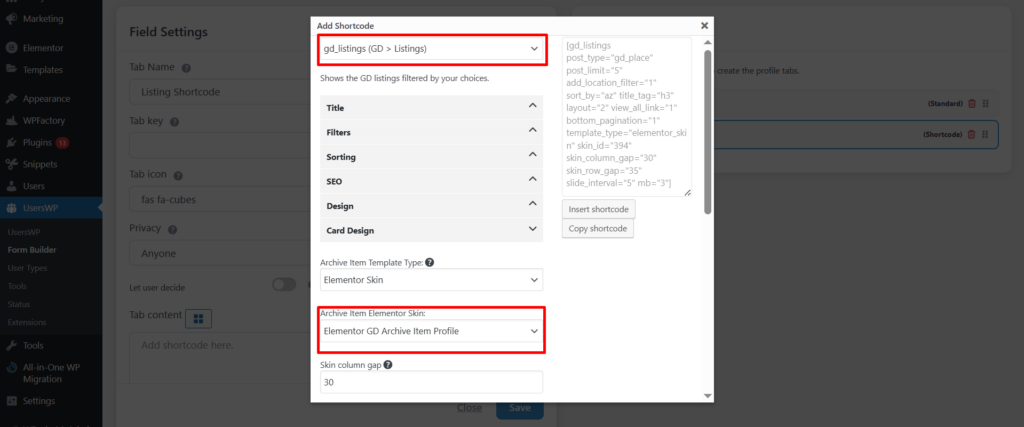This screenshot has width=1024, height=427.
Task: Click the Privacy help icon
Action: (x=172, y=230)
